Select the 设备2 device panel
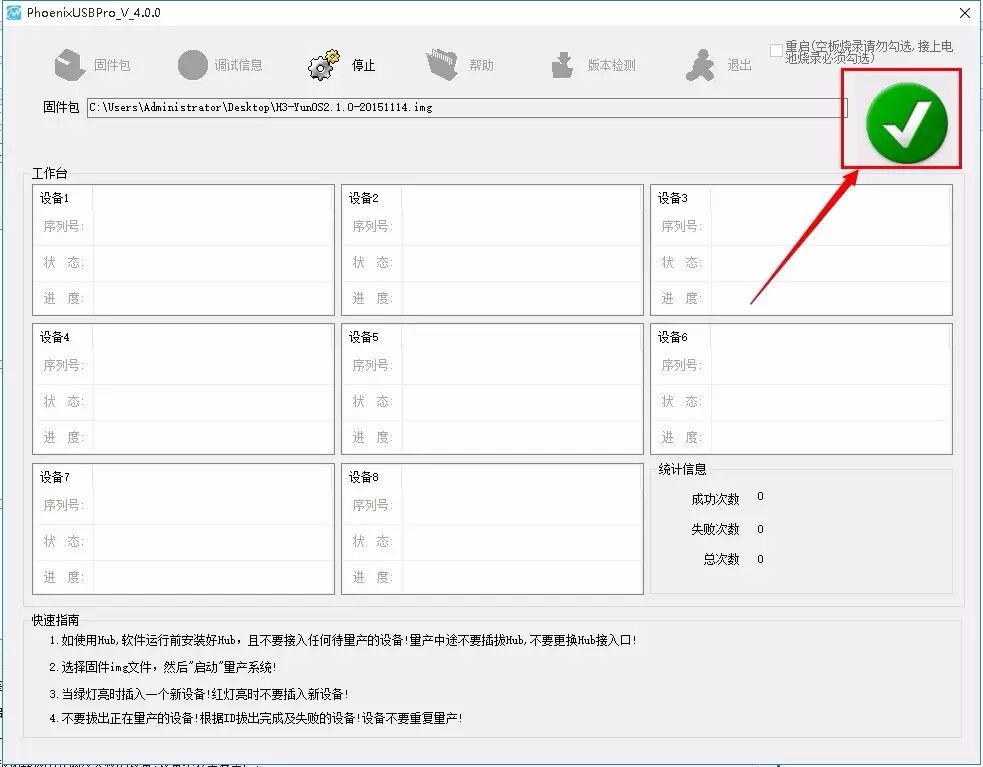Viewport: 983px width, 767px height. pyautogui.click(x=492, y=249)
